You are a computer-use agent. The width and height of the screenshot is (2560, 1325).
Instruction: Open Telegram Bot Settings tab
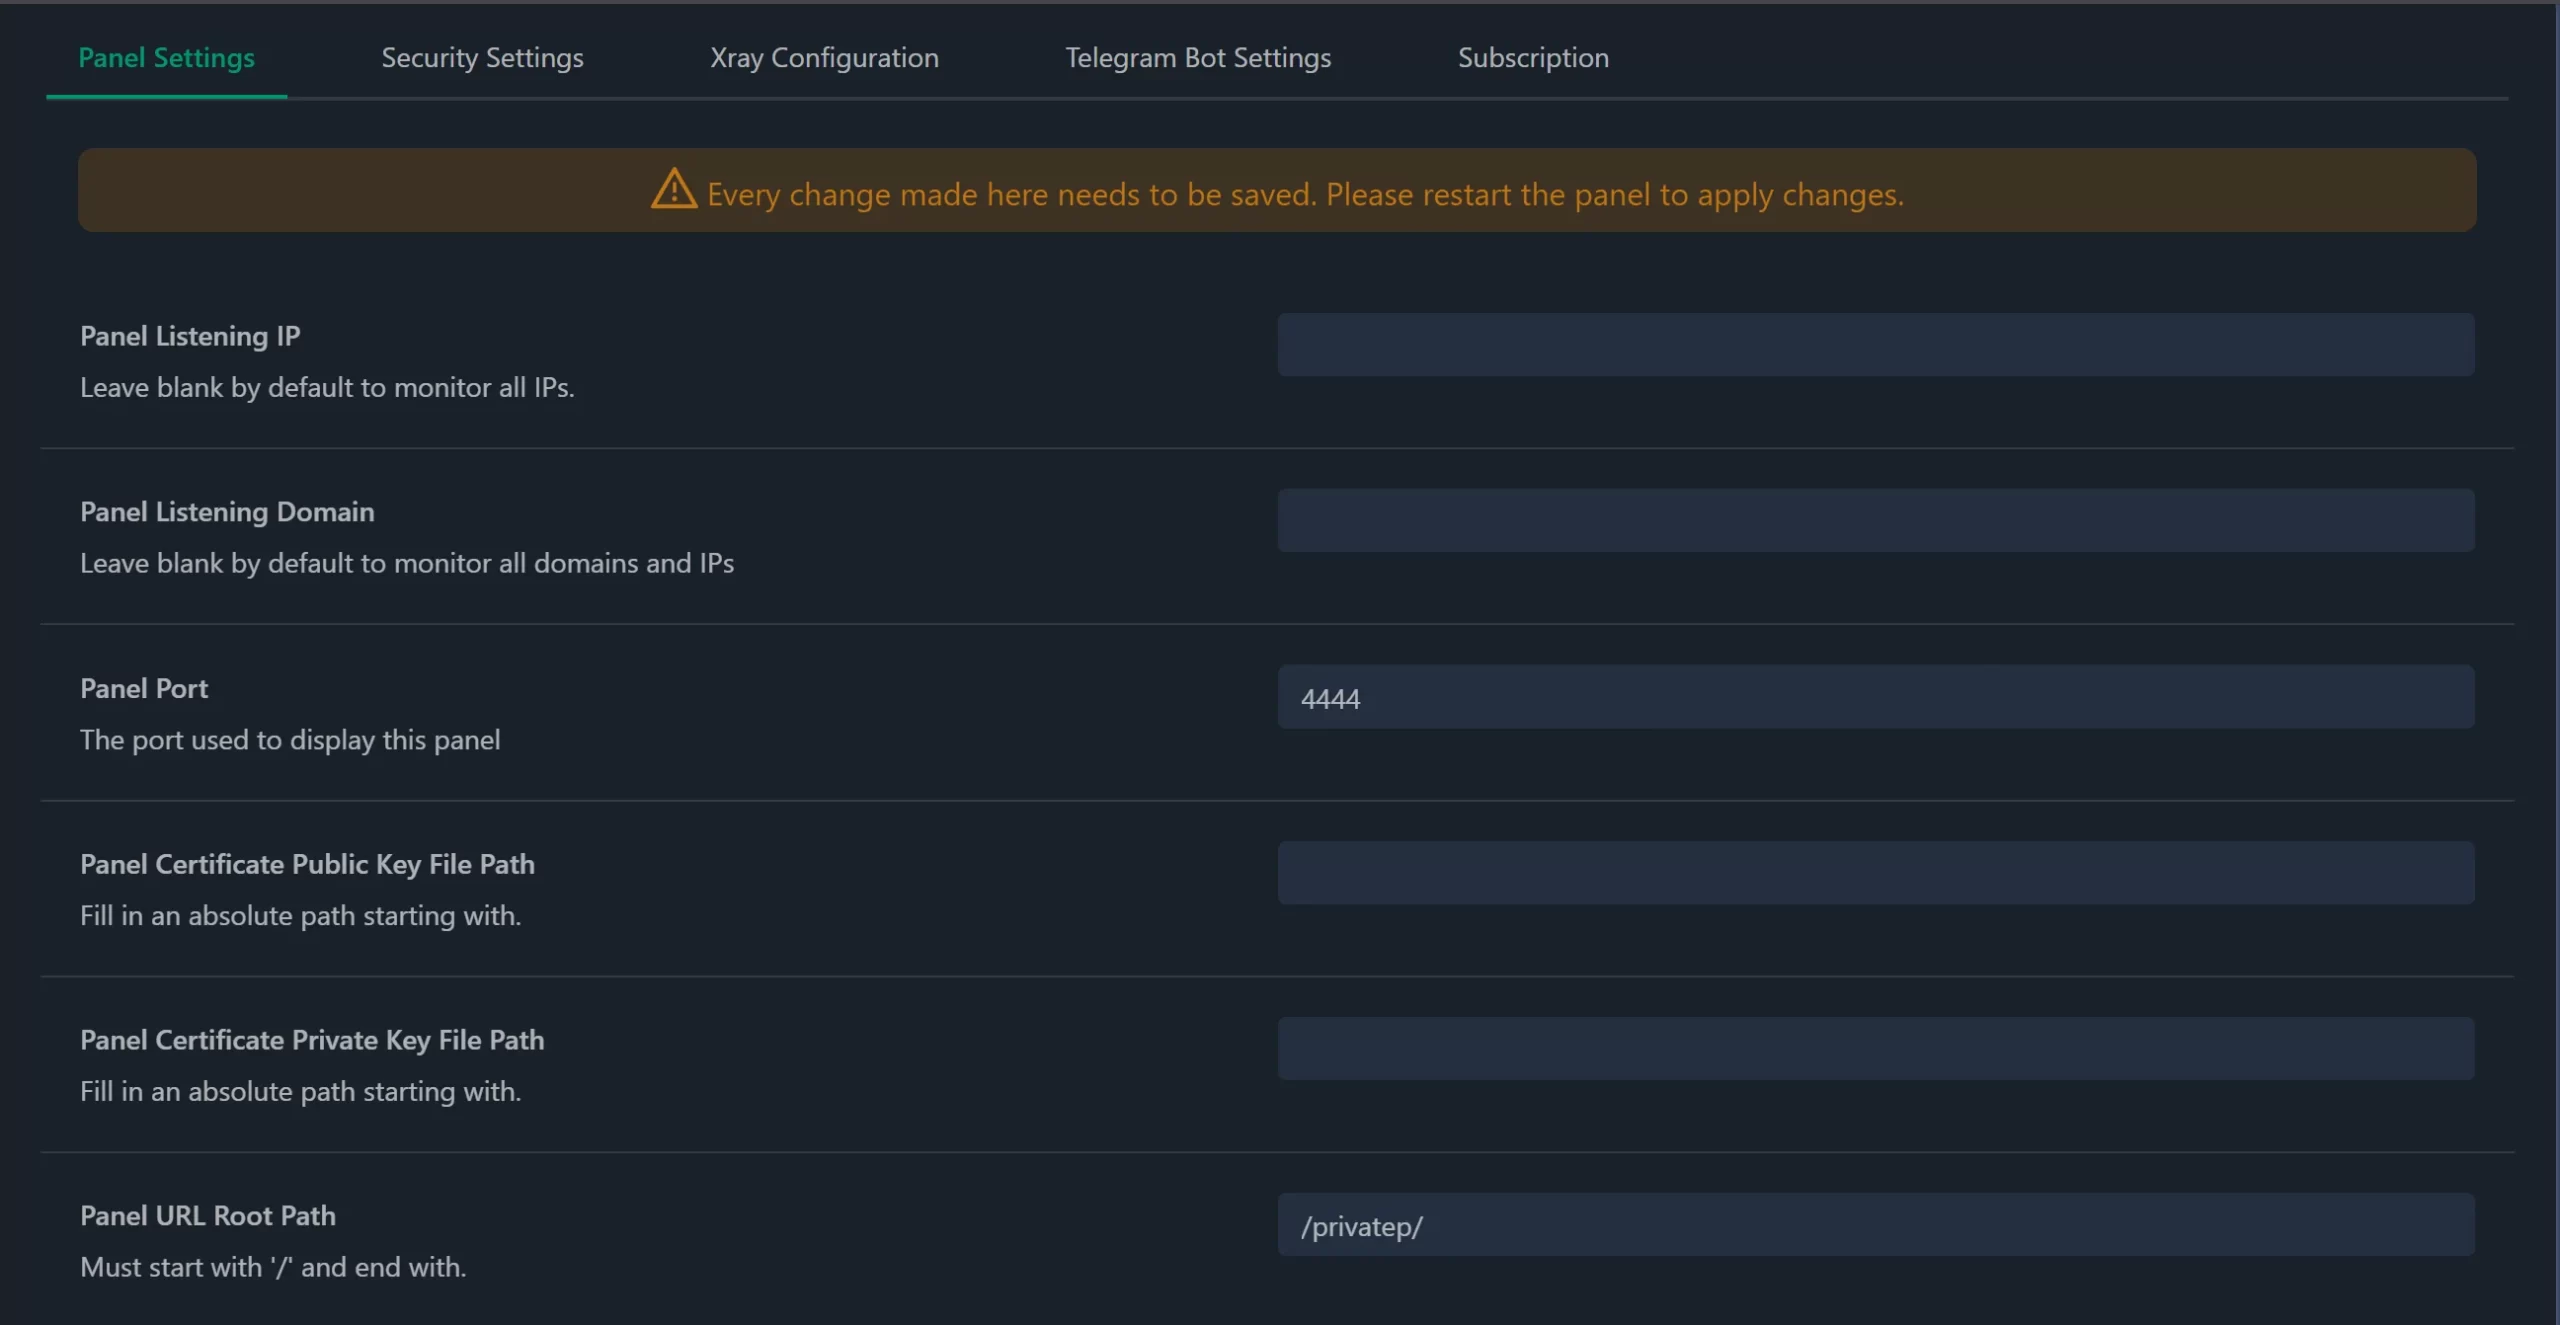click(1198, 54)
